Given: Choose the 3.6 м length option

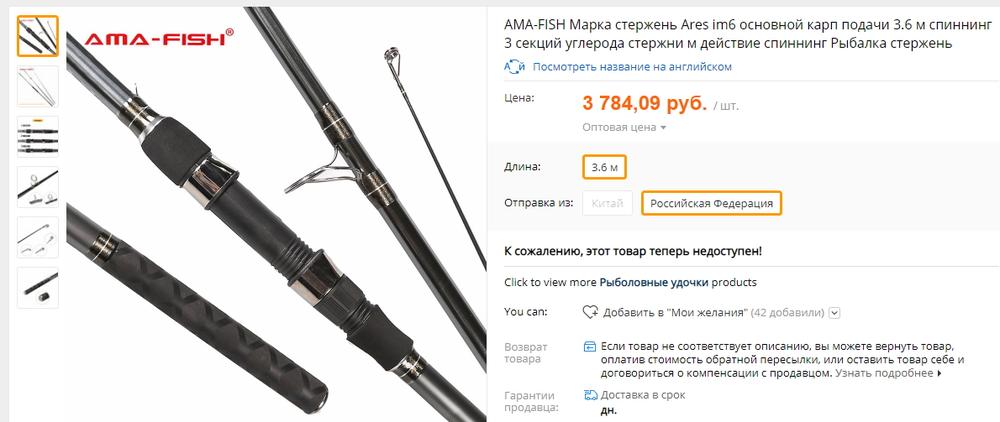Looking at the screenshot, I should [605, 167].
